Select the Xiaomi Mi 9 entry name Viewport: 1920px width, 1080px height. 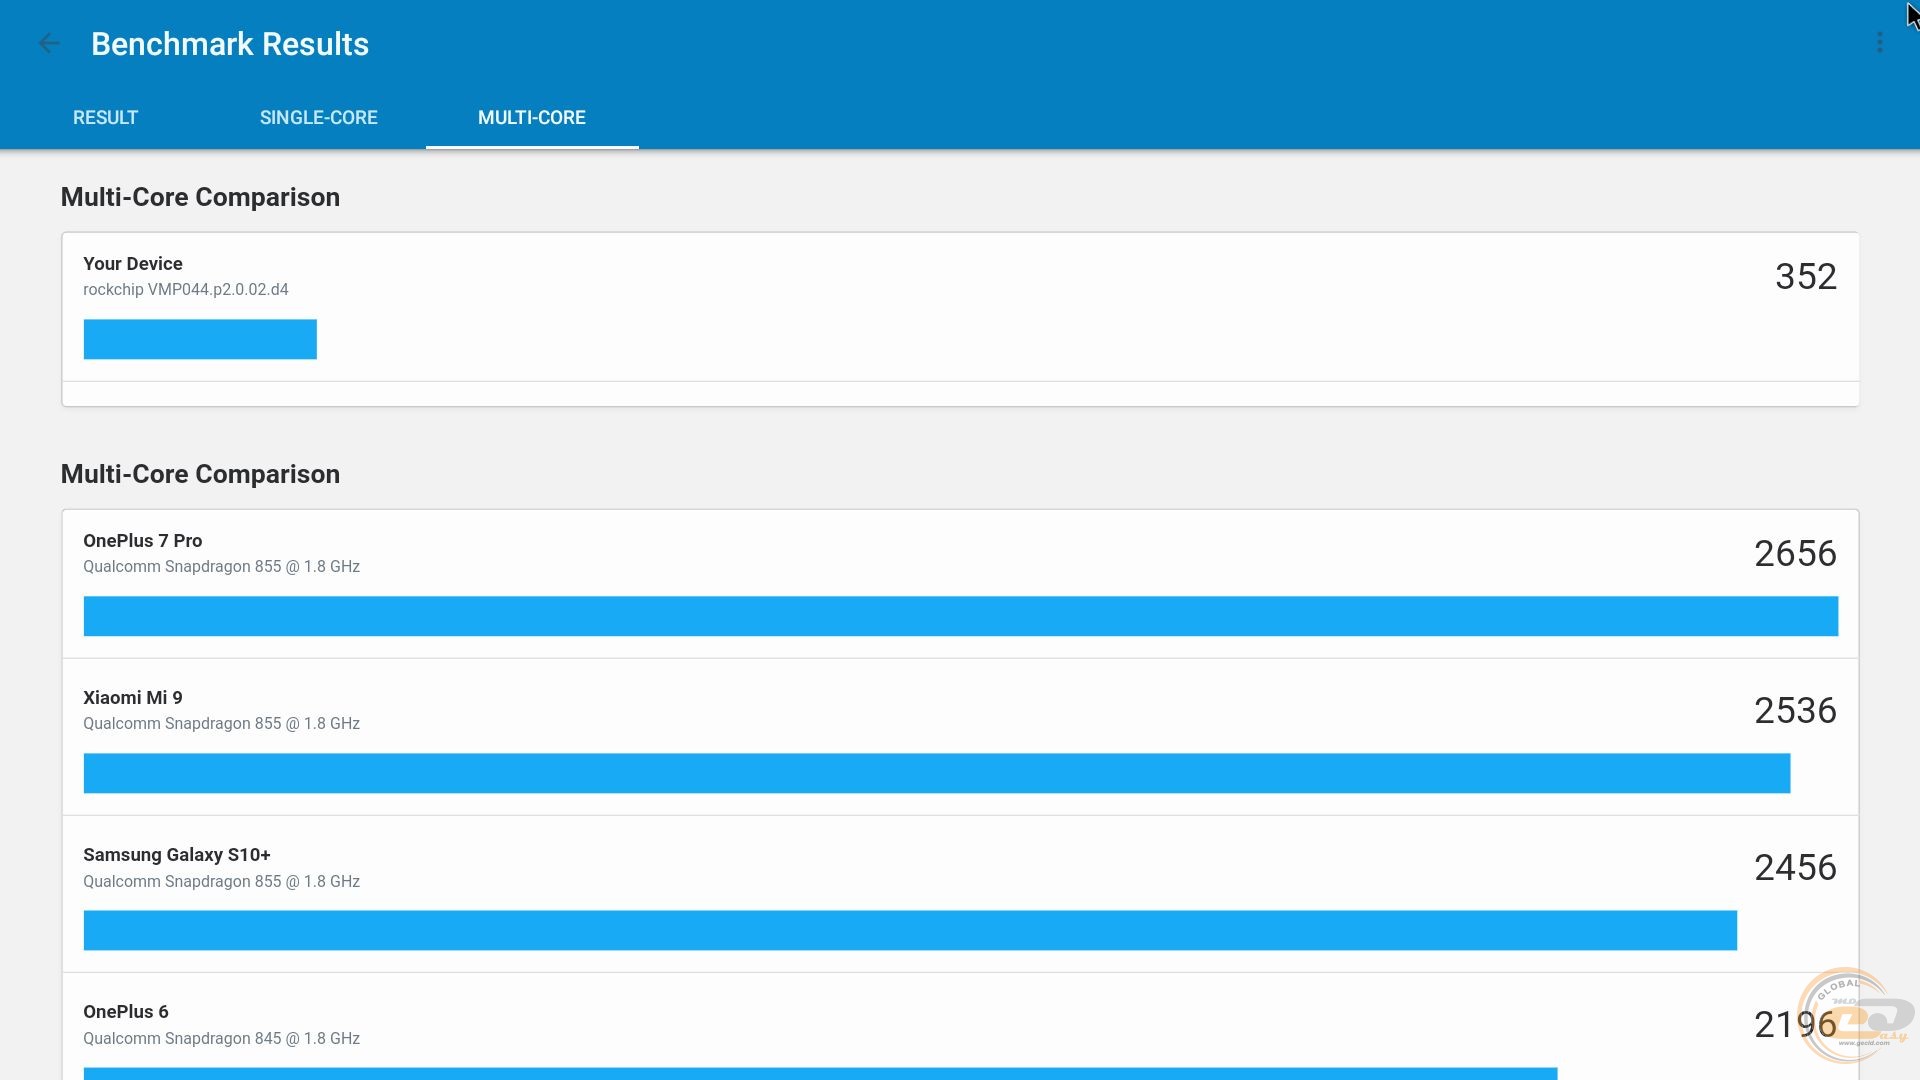pyautogui.click(x=132, y=698)
